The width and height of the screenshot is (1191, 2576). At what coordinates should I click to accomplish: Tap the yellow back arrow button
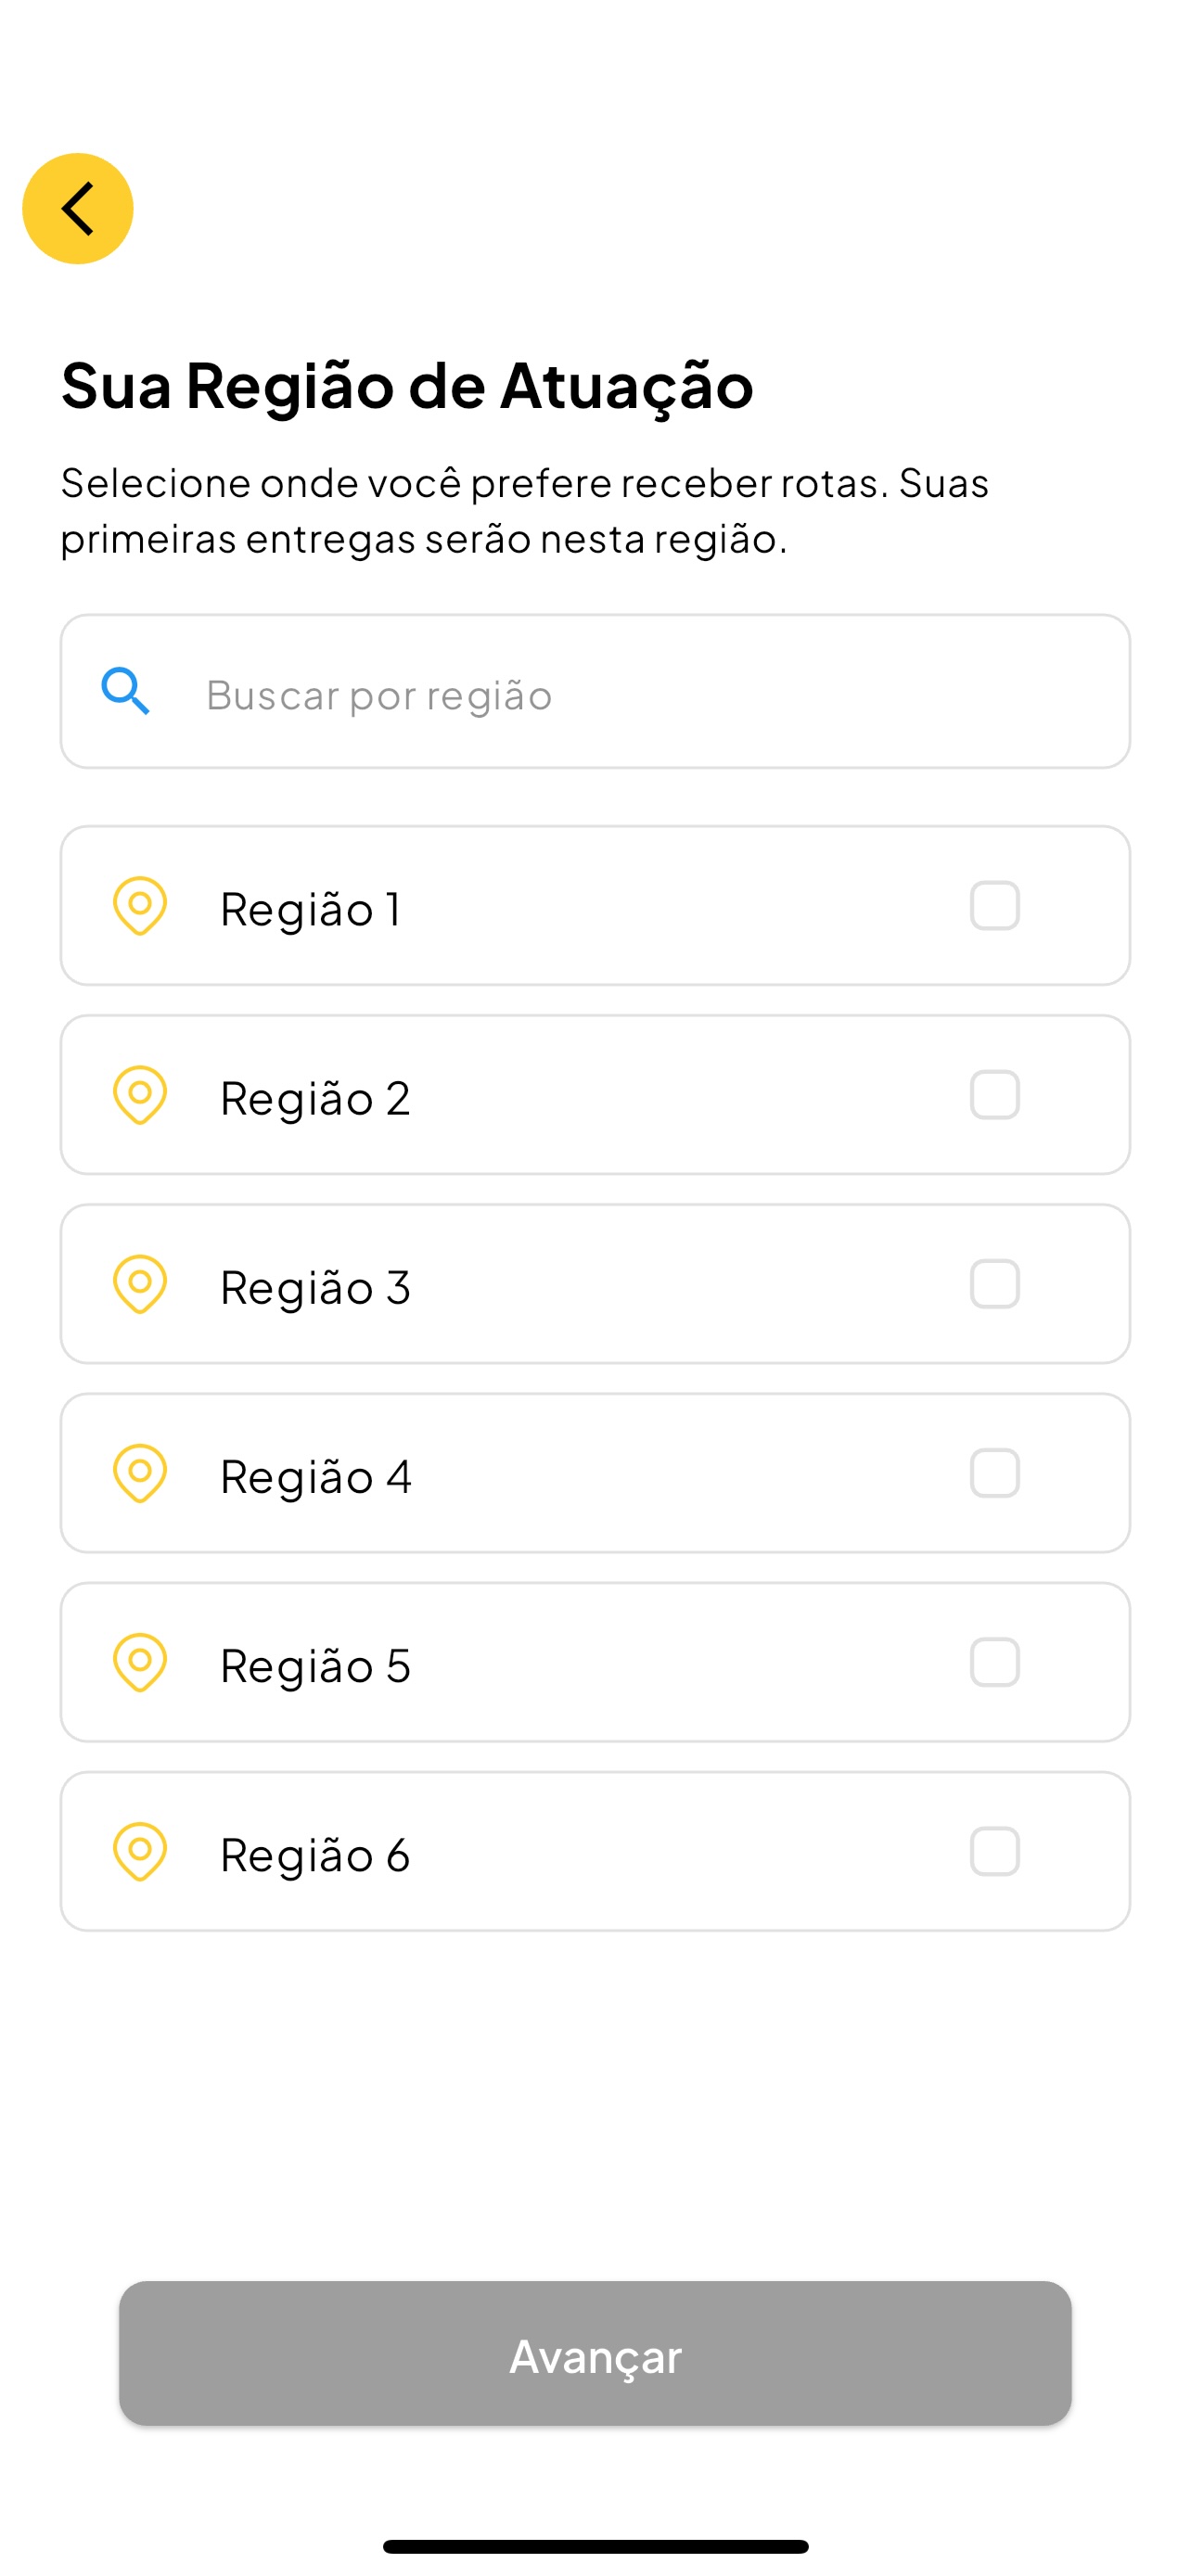[x=77, y=208]
